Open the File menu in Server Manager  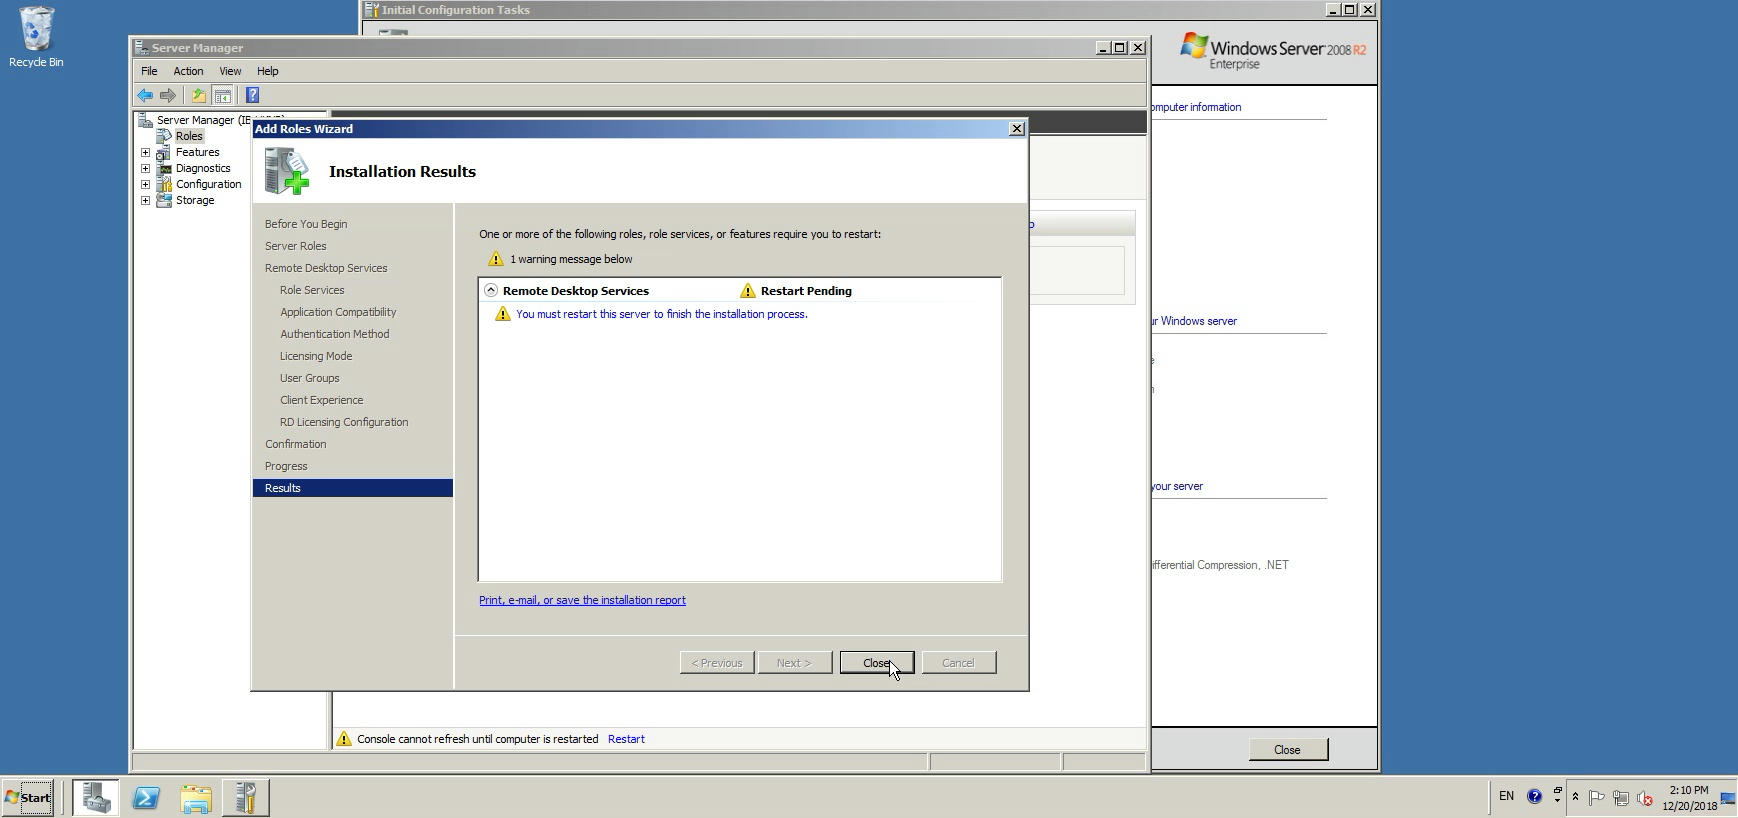(149, 71)
